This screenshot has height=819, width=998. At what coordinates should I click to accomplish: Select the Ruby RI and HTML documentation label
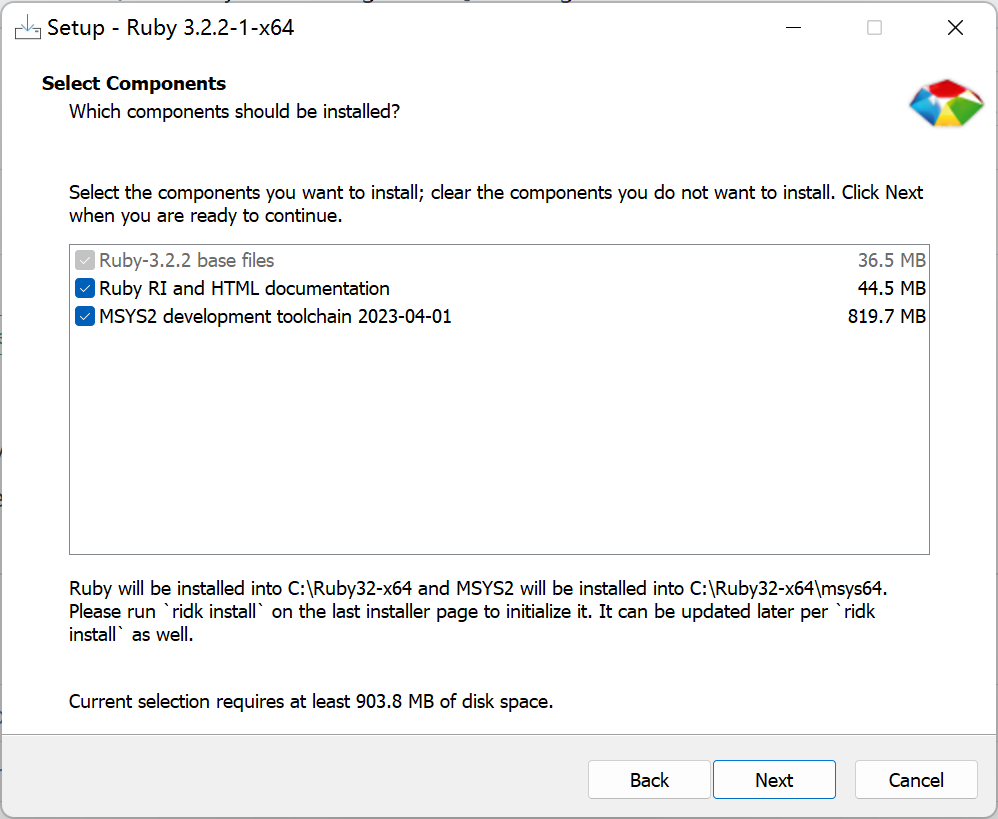point(244,289)
